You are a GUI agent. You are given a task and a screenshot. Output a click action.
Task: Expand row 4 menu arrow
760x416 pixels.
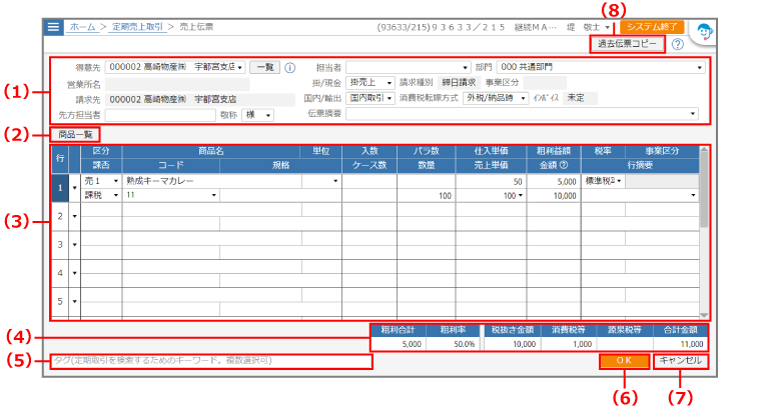pyautogui.click(x=75, y=273)
